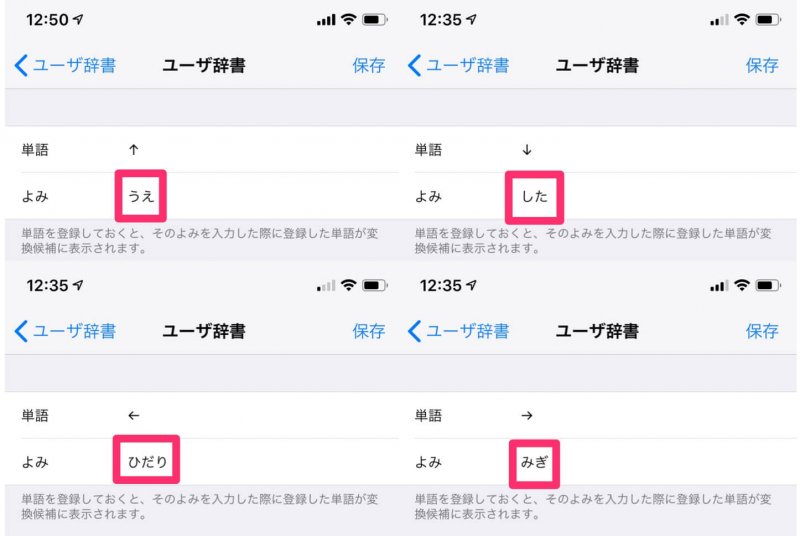Image resolution: width=800 pixels, height=536 pixels.
Task: Tap 保存 in the up-arrow screen
Action: pos(368,66)
